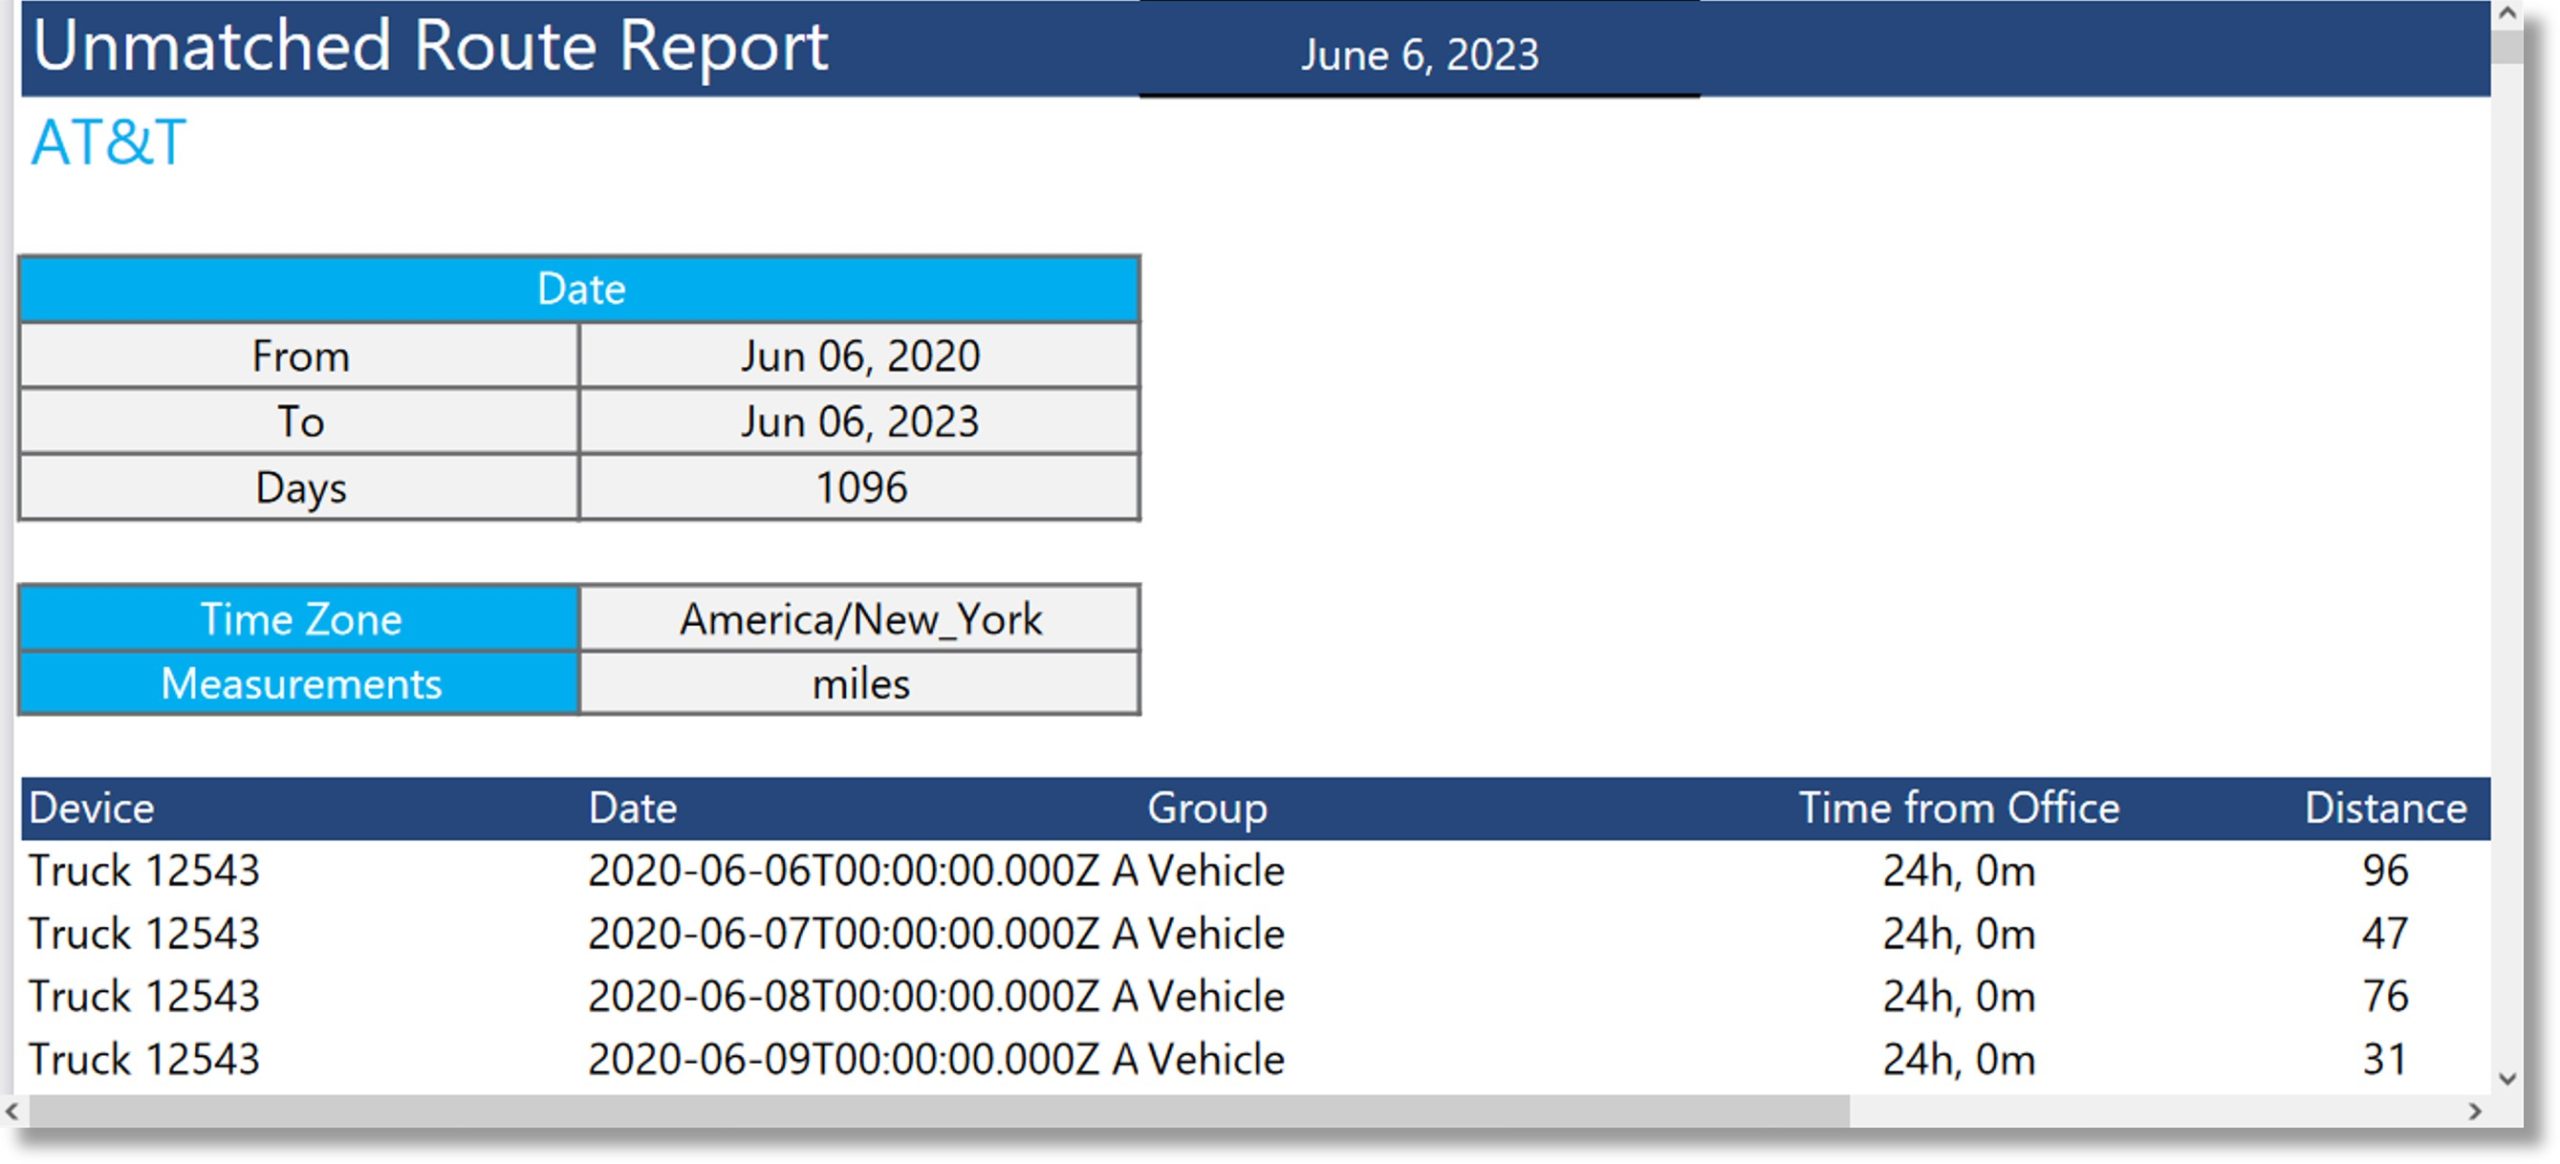This screenshot has height=1164, width=2560.
Task: Select 24h, 0m in the distance 31 row
Action: [x=1959, y=1060]
